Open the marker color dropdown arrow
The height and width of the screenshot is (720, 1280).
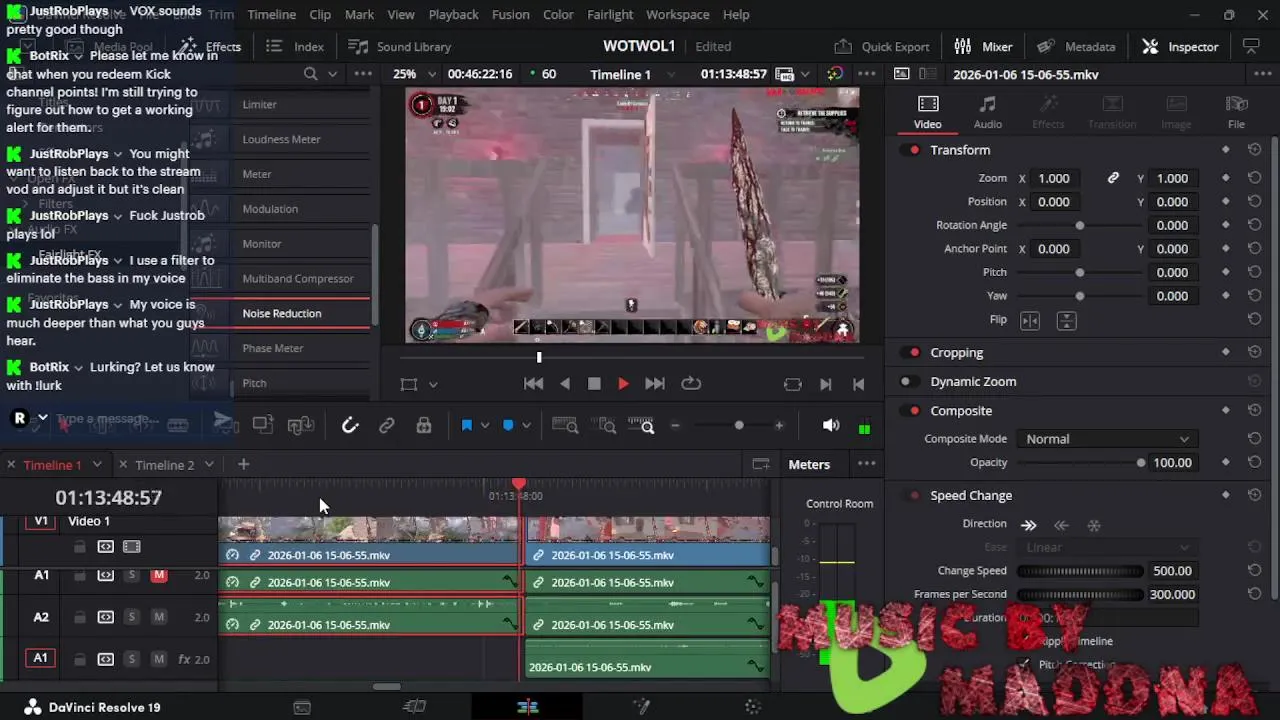(526, 425)
